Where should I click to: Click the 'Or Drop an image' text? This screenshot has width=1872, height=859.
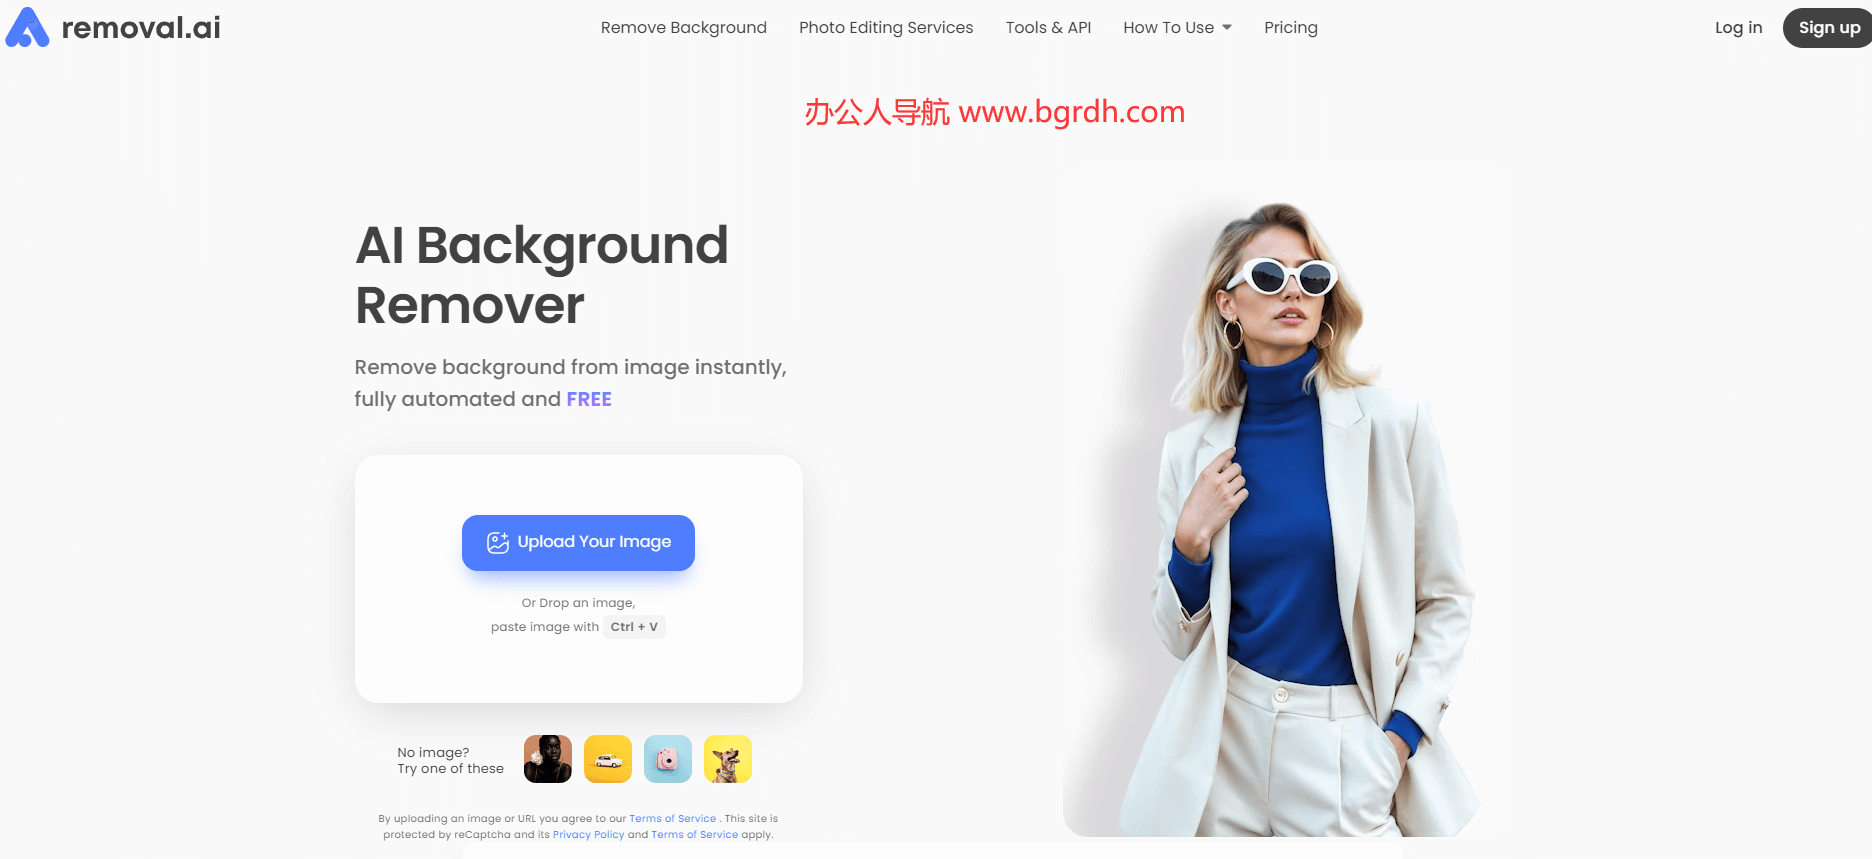578,603
